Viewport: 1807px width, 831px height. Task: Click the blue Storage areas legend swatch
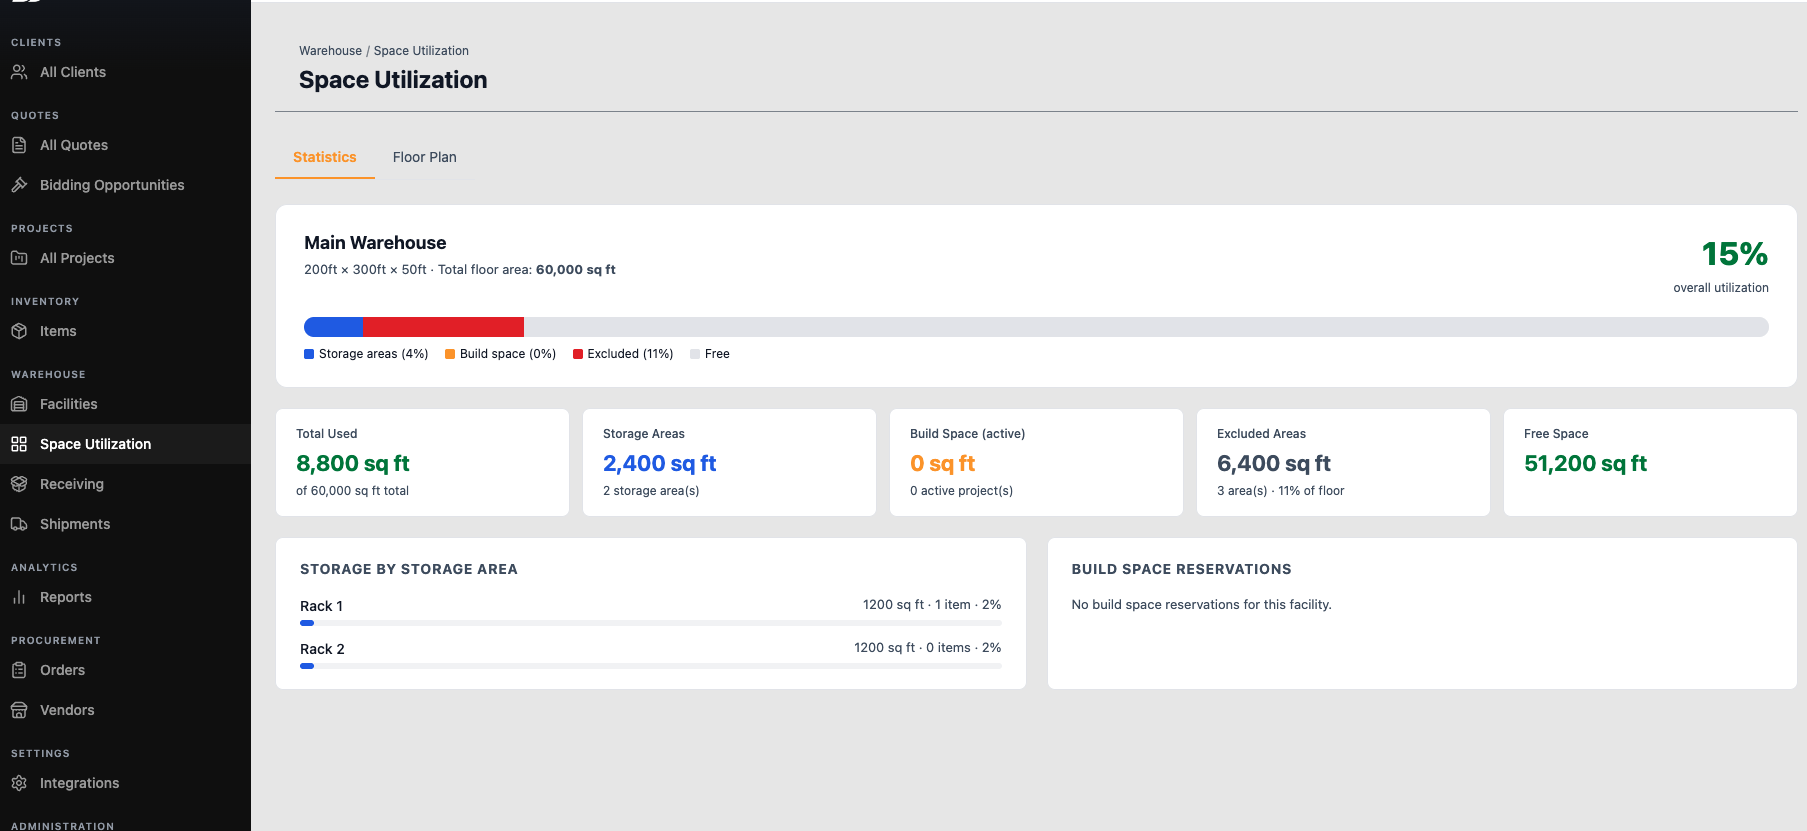tap(309, 354)
